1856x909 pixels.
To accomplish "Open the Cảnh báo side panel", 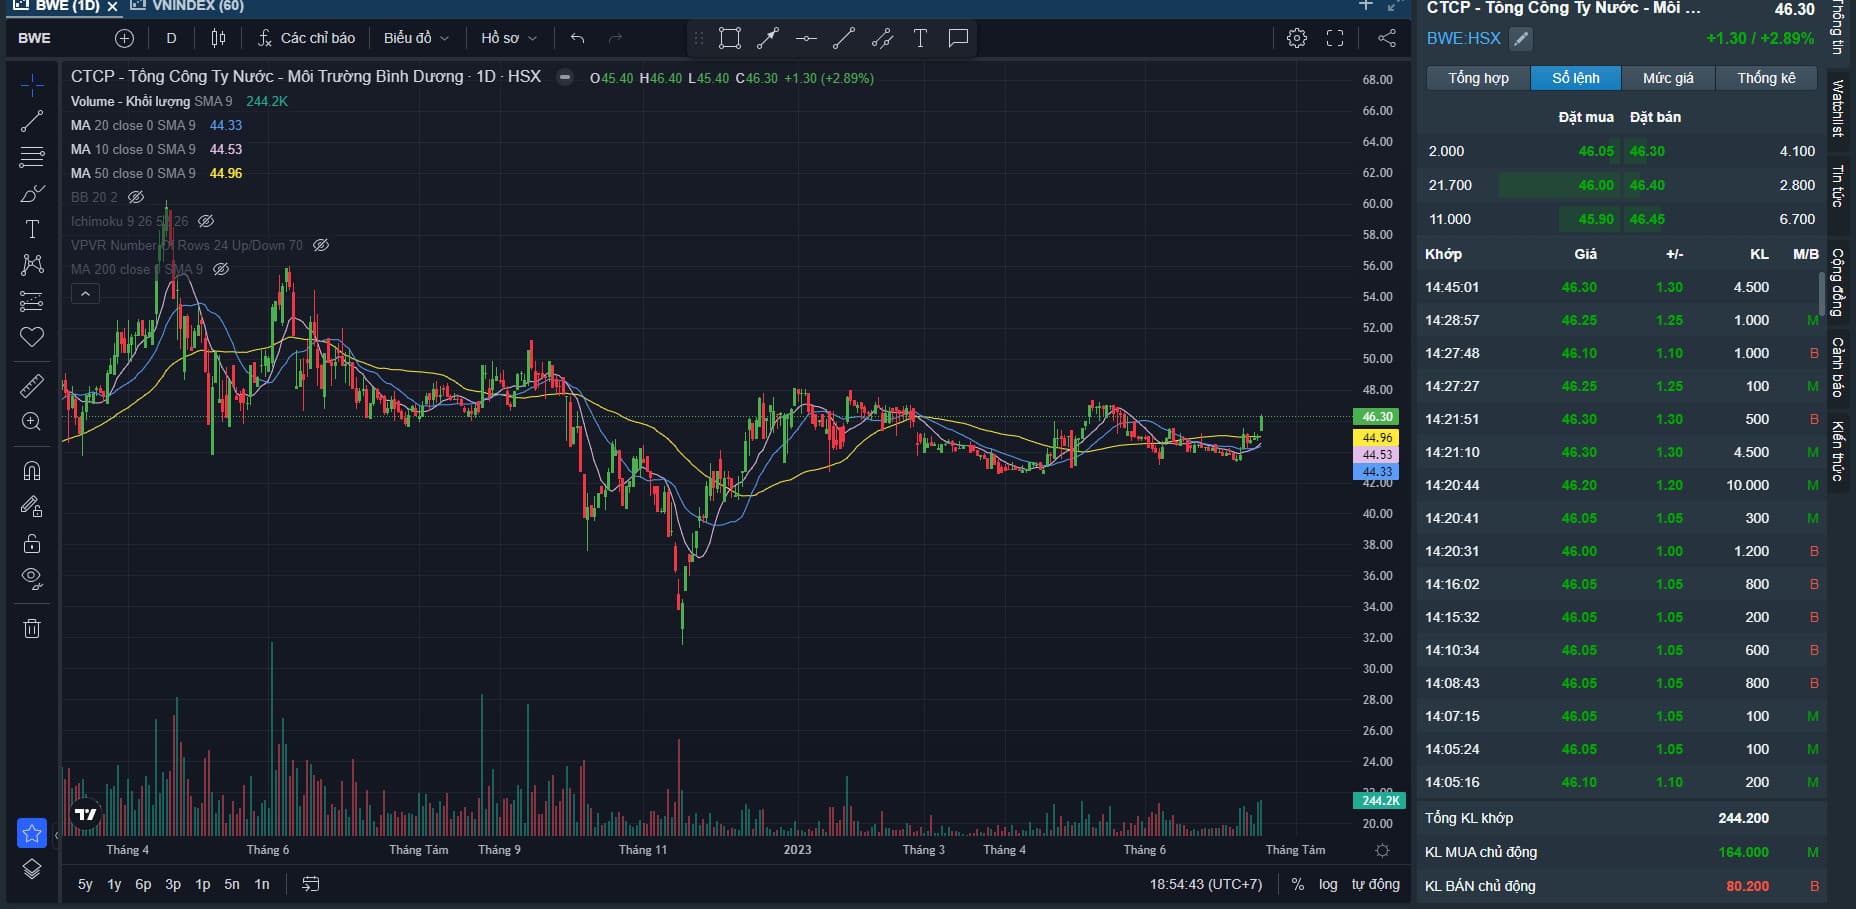I will tap(1839, 367).
